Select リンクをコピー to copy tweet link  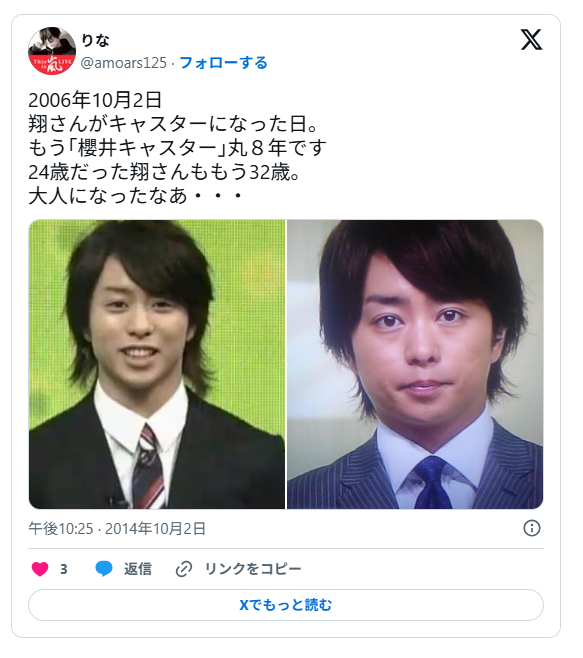tap(253, 569)
